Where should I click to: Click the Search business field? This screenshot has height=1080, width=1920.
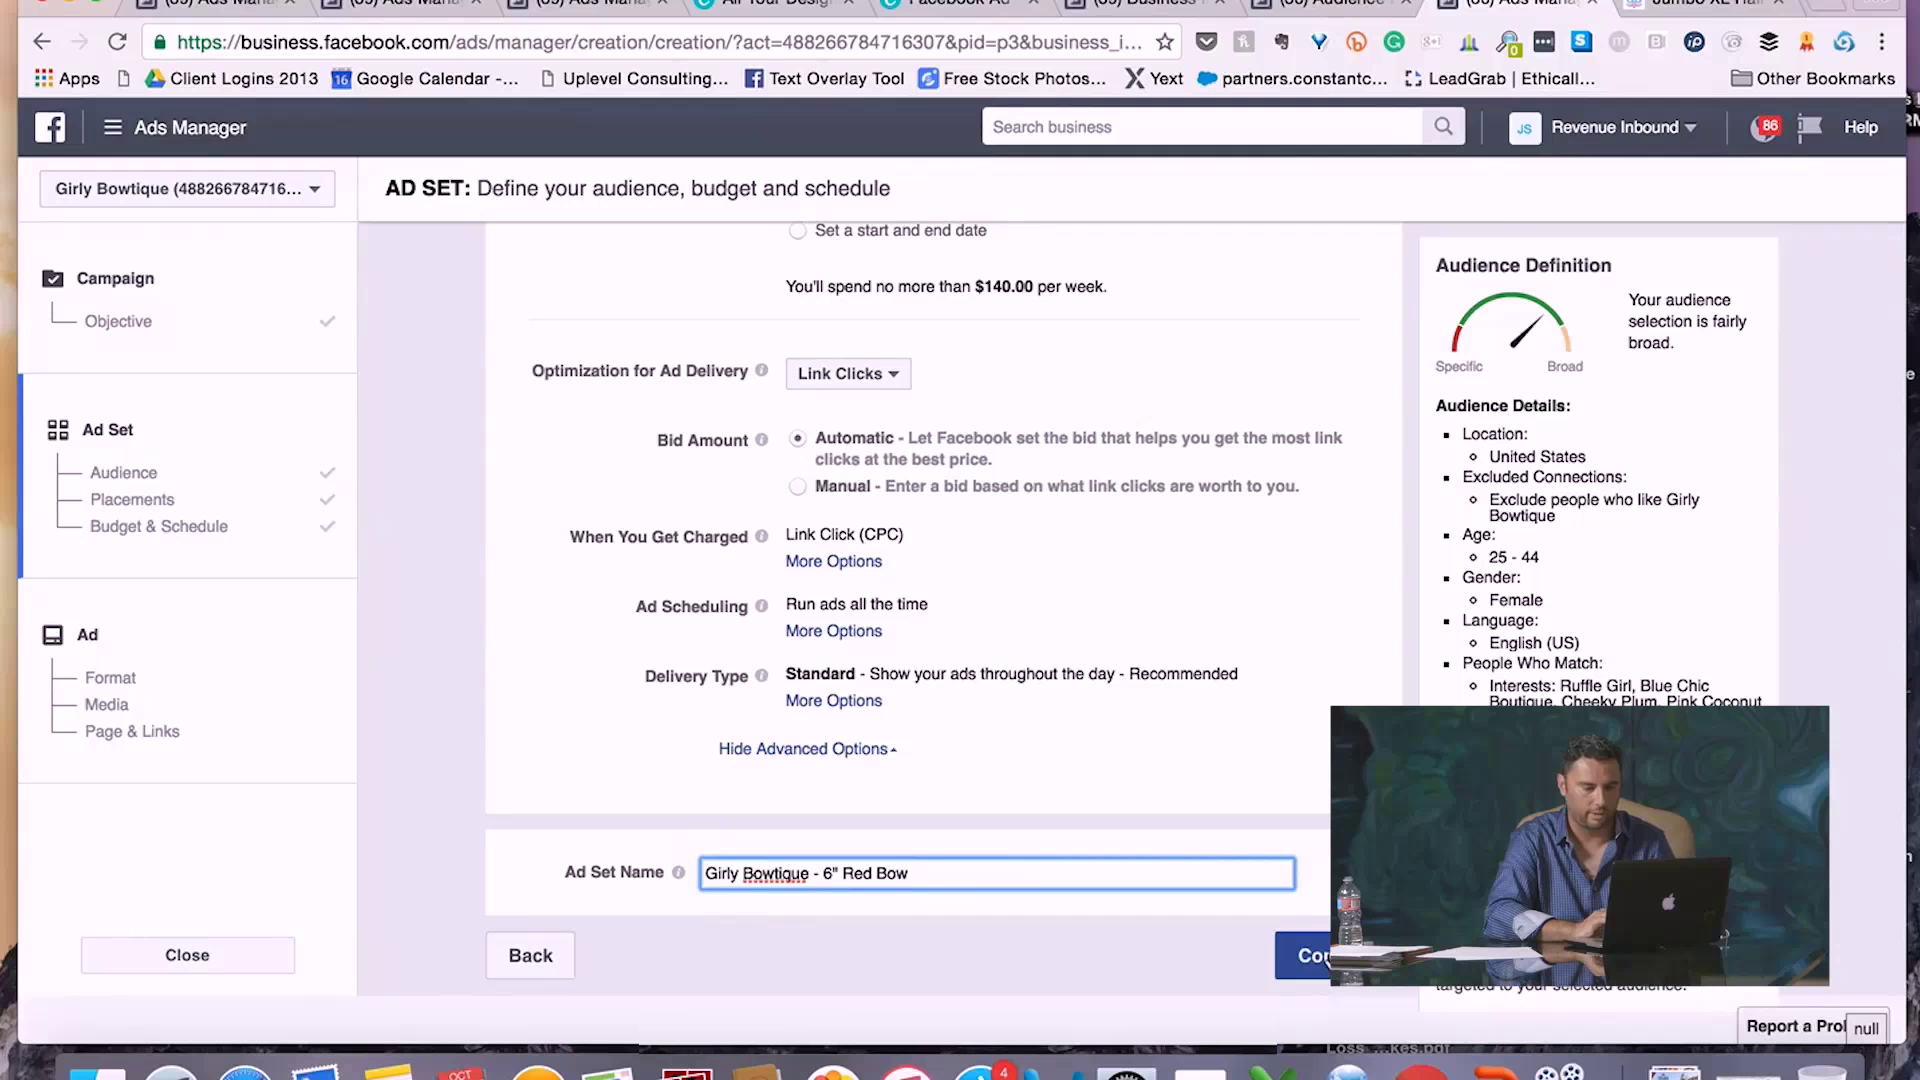point(1202,126)
